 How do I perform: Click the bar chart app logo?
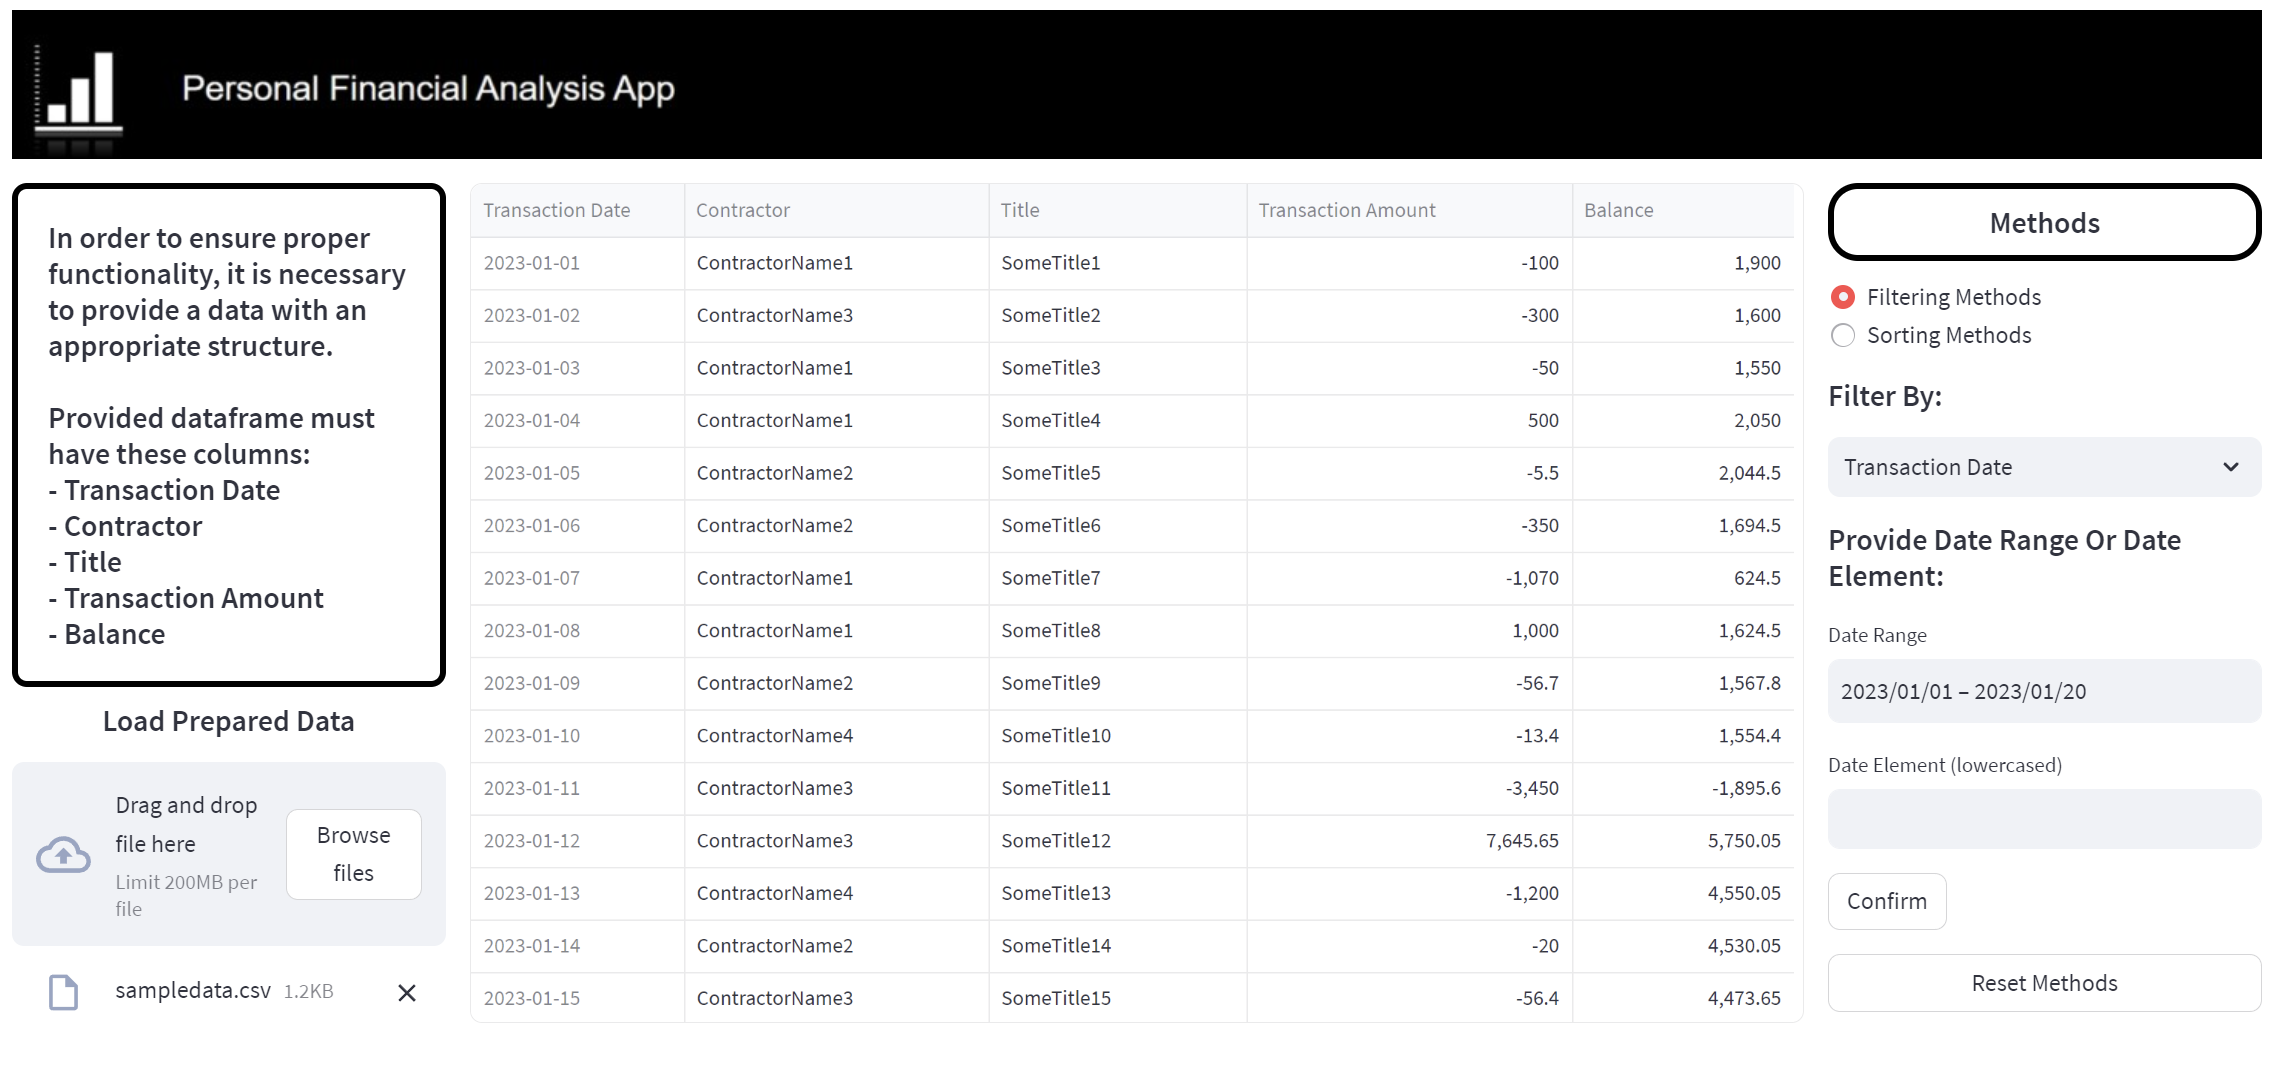pos(79,92)
